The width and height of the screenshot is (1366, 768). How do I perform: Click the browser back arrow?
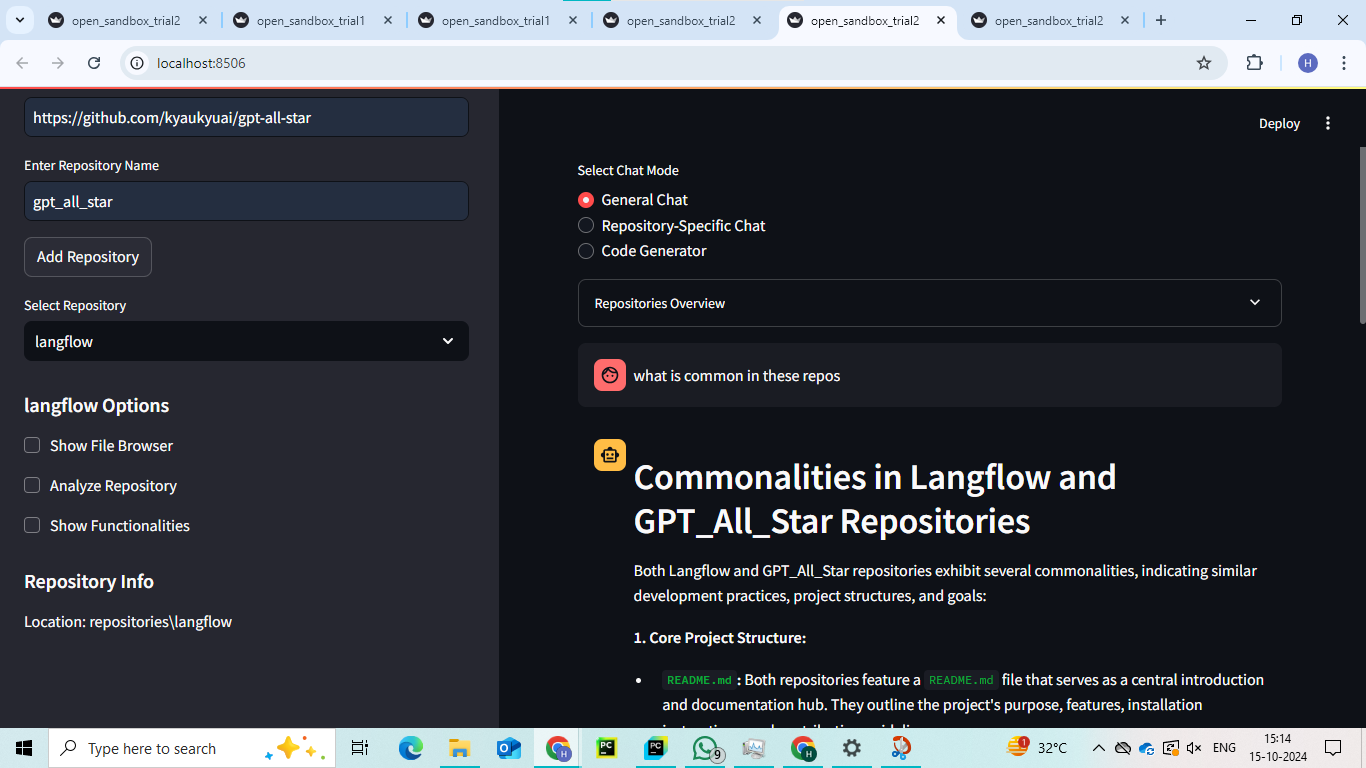(23, 63)
